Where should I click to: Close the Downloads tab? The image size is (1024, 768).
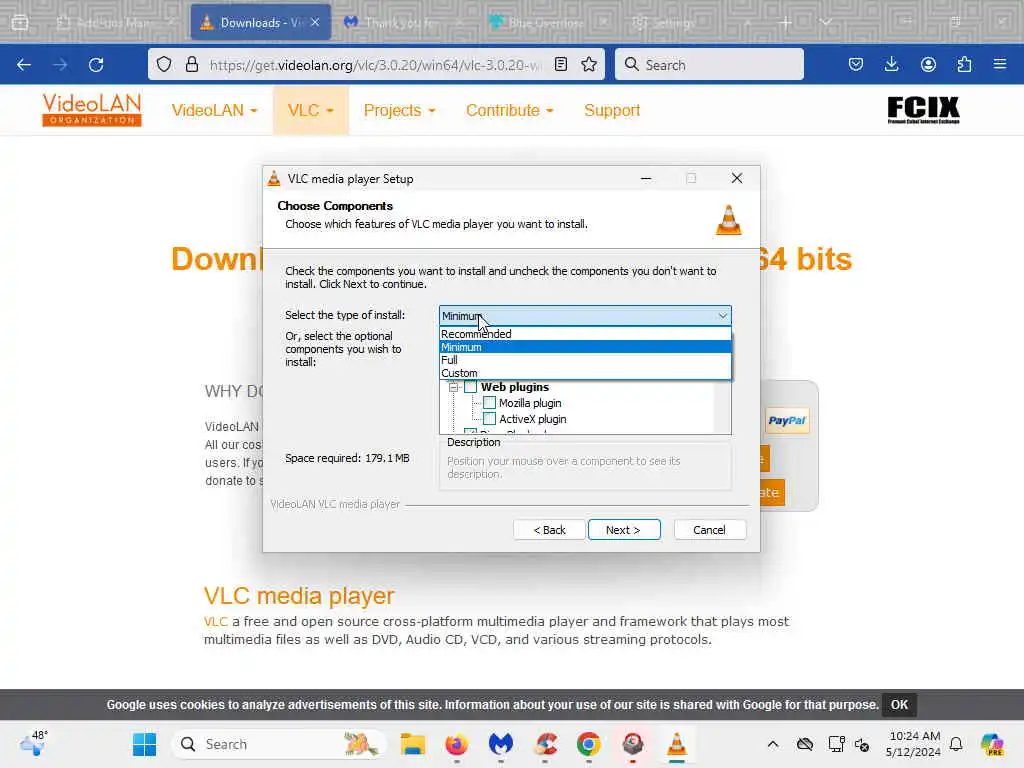315,23
